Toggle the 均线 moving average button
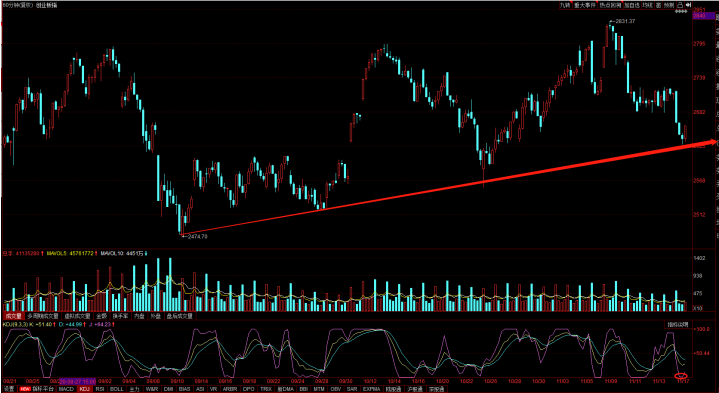 (647, 5)
